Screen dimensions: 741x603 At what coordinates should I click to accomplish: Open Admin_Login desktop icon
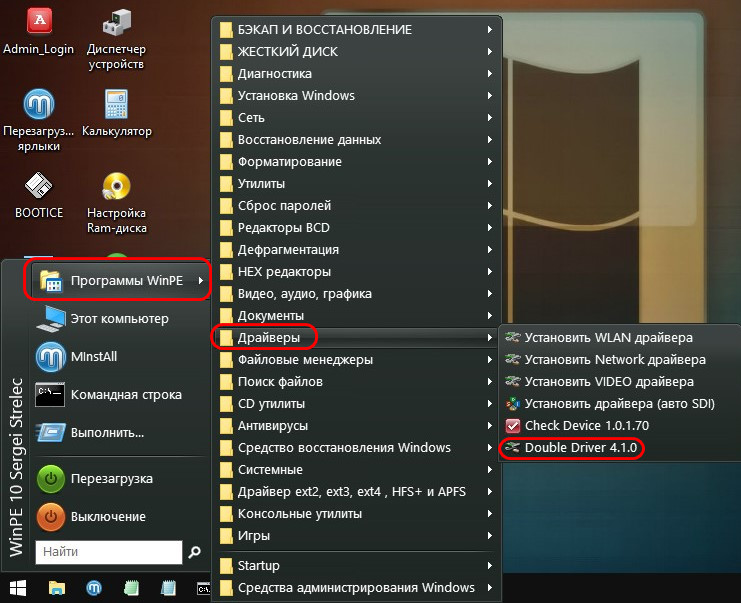point(39,31)
